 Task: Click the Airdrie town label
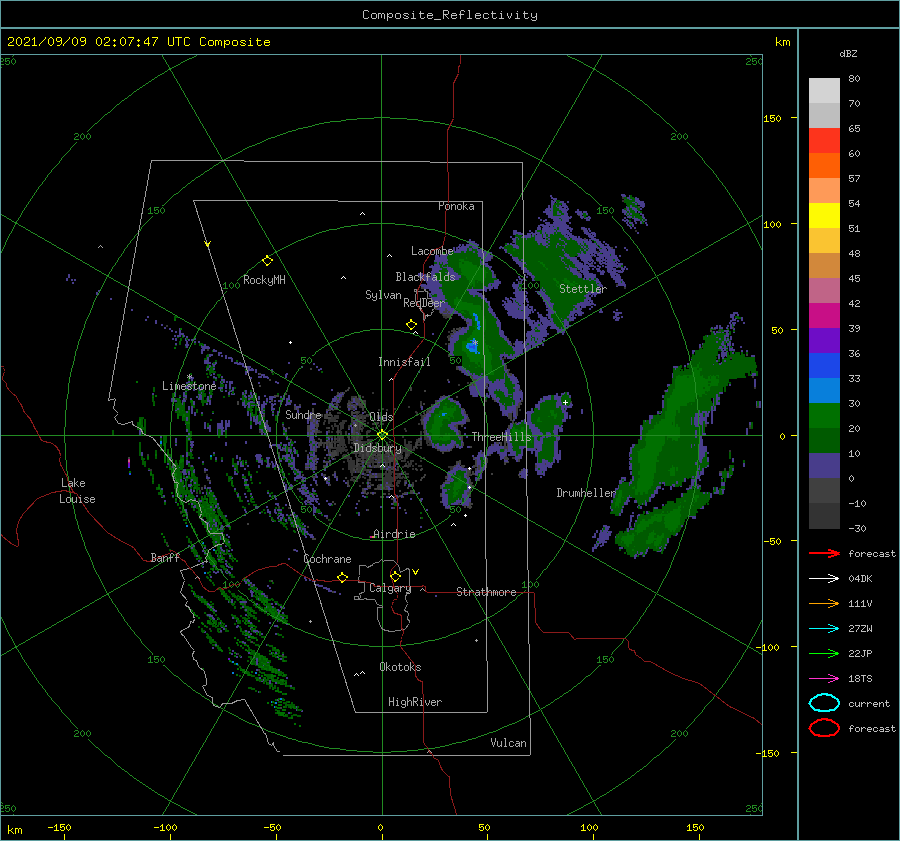394,534
